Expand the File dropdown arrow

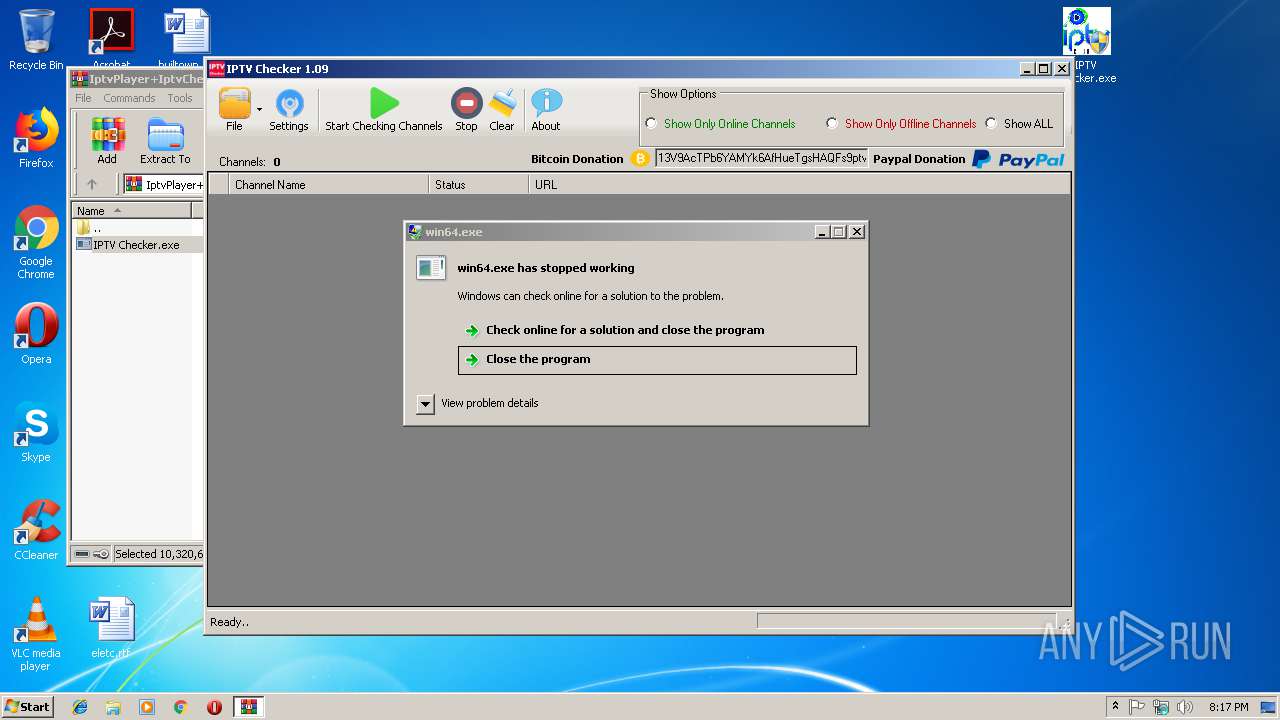click(x=259, y=109)
